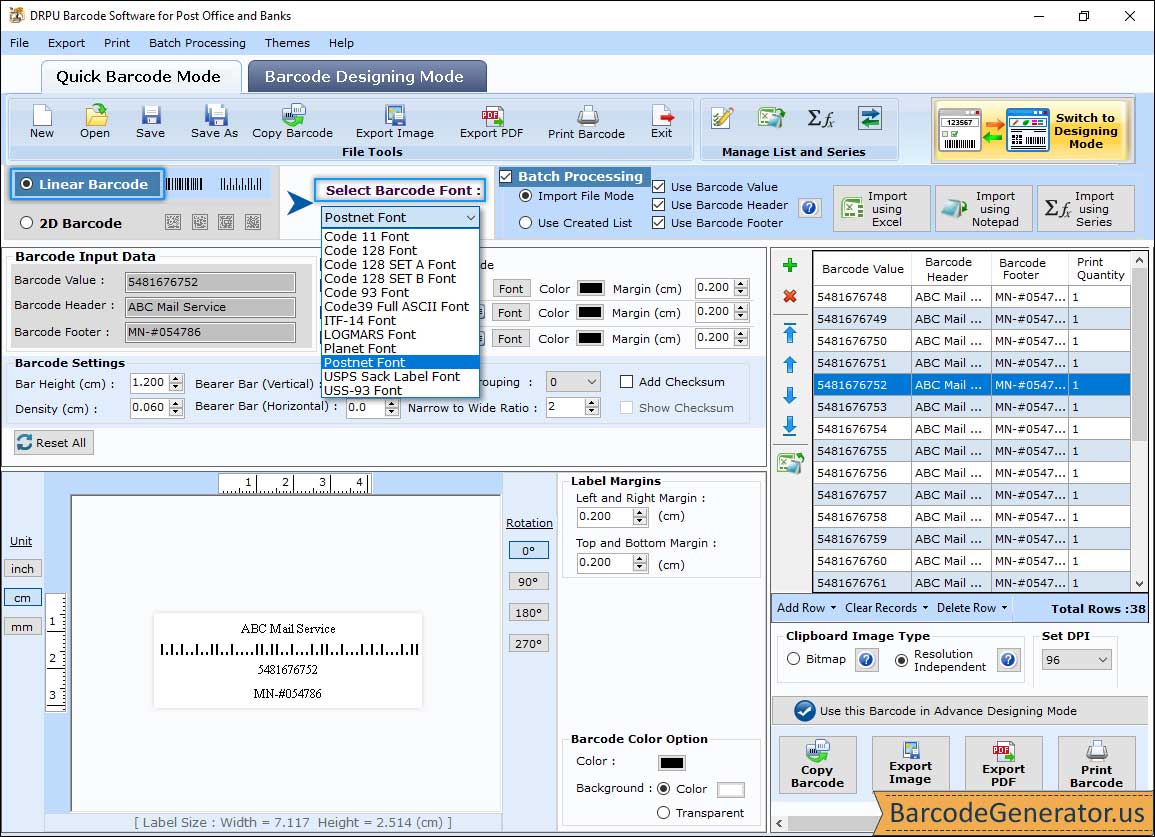
Task: Open the File menu
Action: click(20, 43)
